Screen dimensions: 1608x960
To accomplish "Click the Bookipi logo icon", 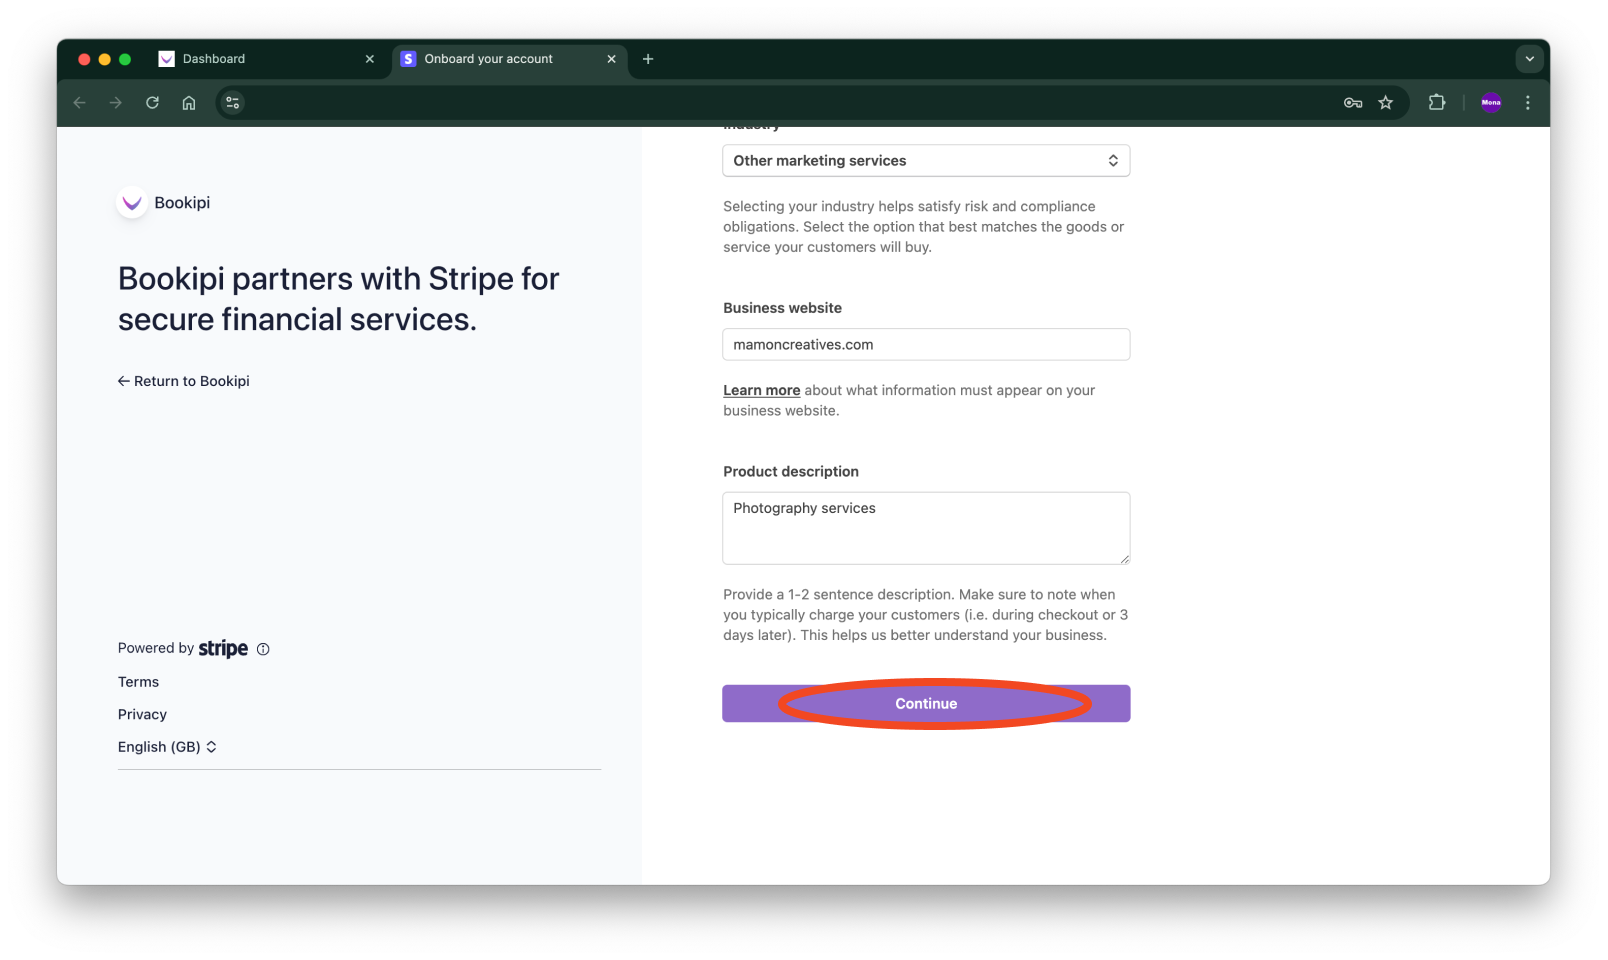I will [131, 202].
